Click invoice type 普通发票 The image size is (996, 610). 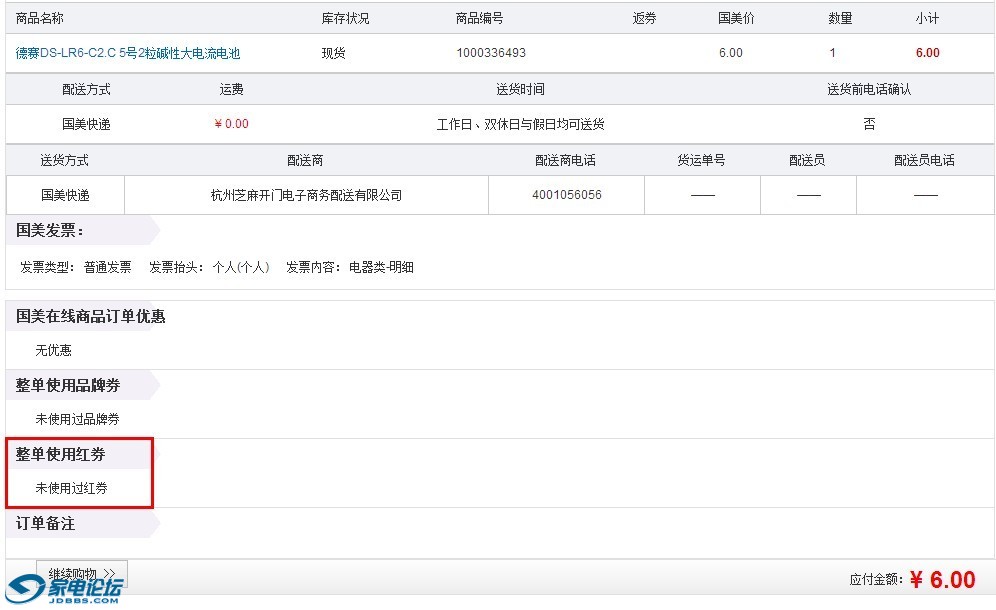(x=107, y=267)
